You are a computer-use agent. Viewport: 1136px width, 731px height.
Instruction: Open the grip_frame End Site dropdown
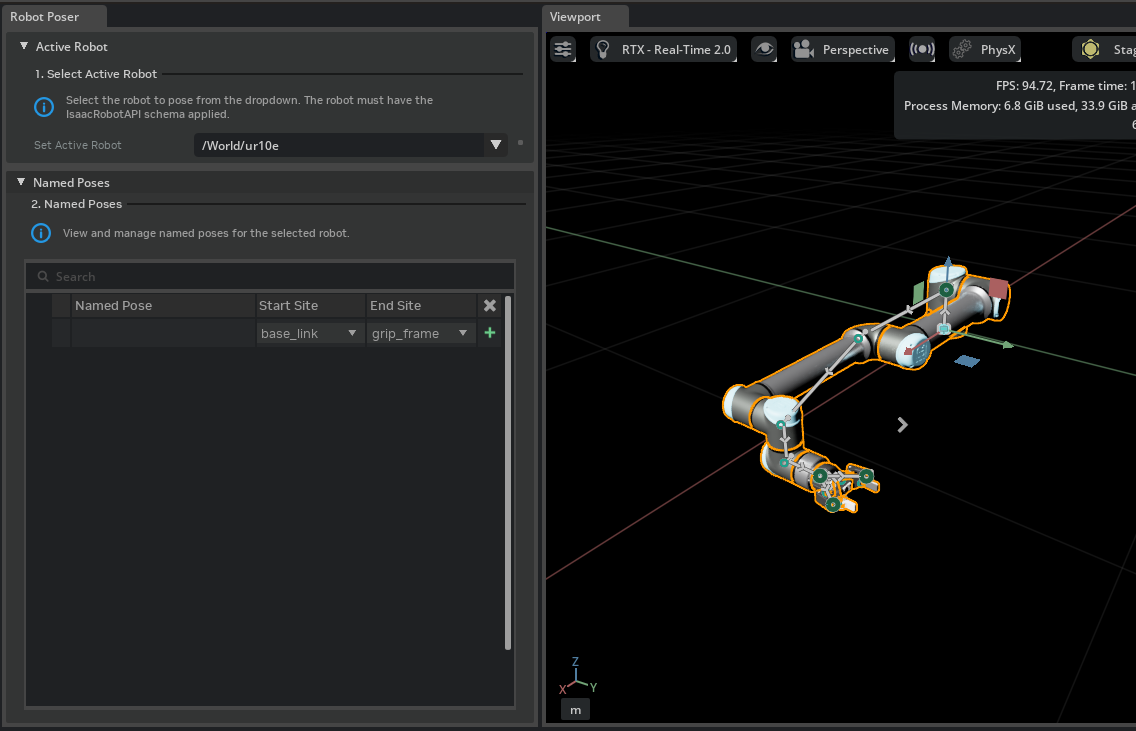coord(421,333)
